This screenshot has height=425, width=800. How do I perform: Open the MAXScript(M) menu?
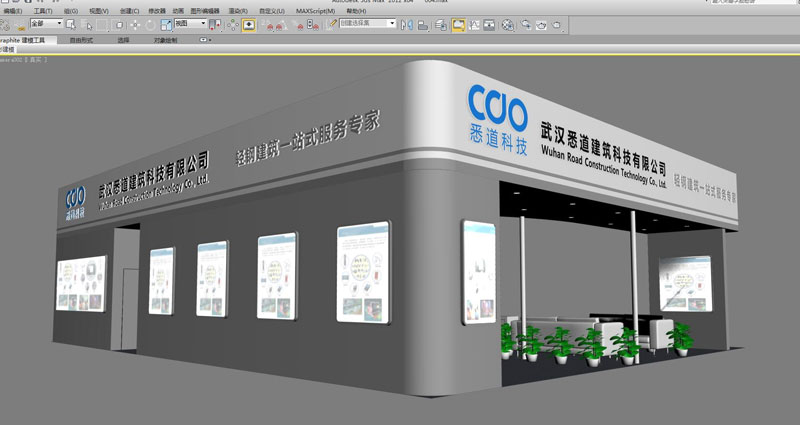[x=316, y=11]
